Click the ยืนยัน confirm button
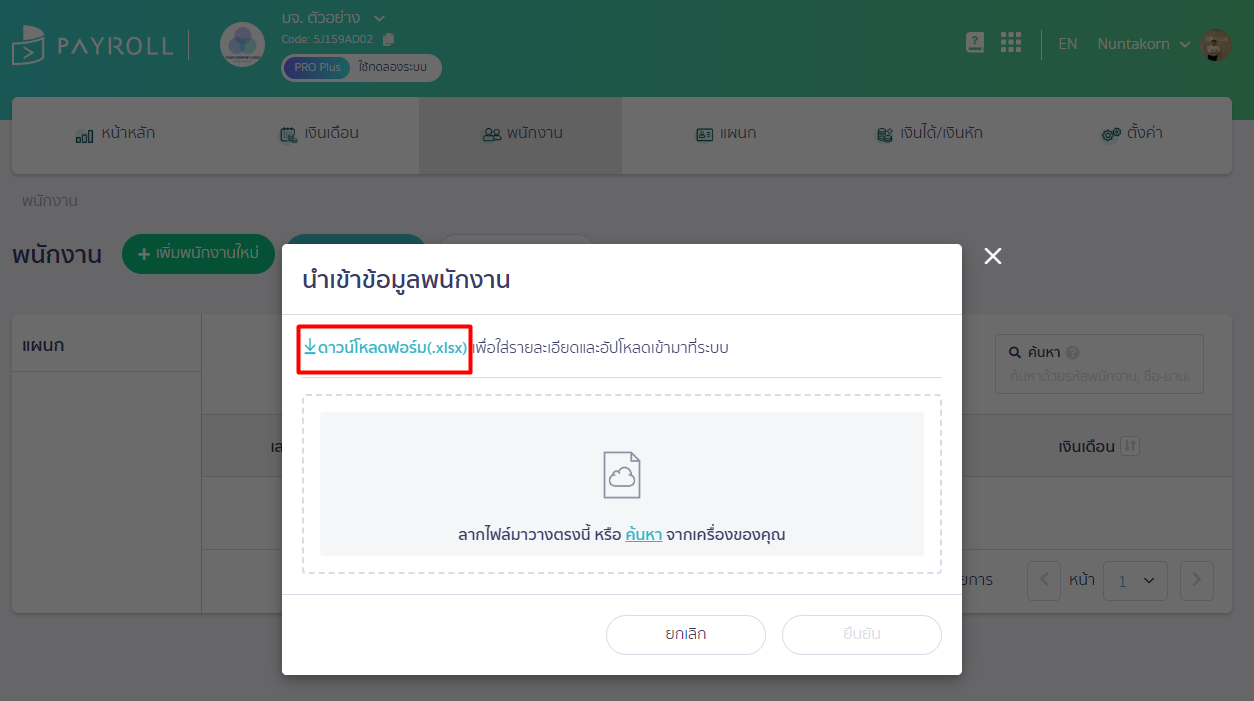 tap(862, 634)
